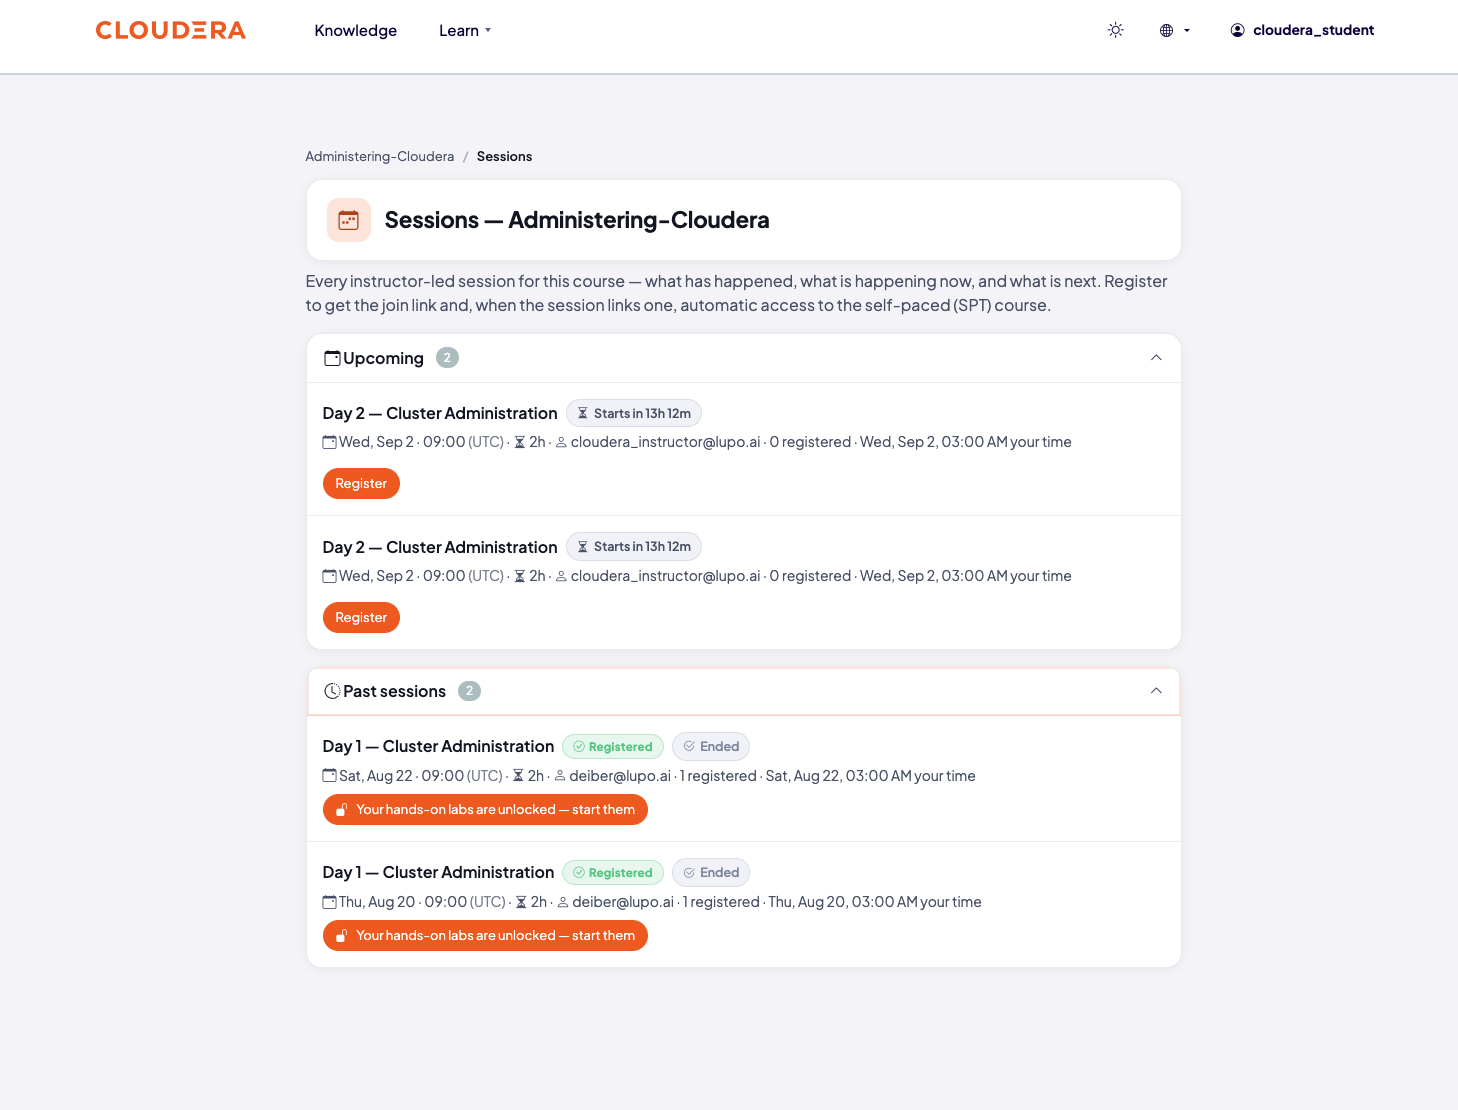Viewport: 1458px width, 1110px height.
Task: Click the 'Upcoming' heading label
Action: coord(383,358)
